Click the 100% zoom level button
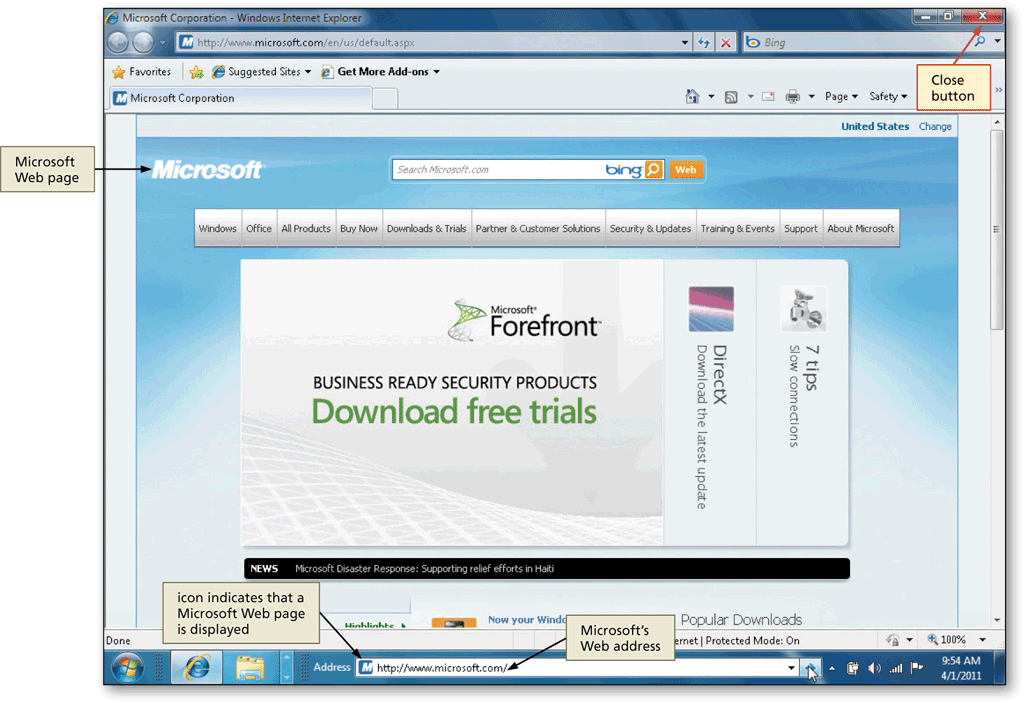 948,640
